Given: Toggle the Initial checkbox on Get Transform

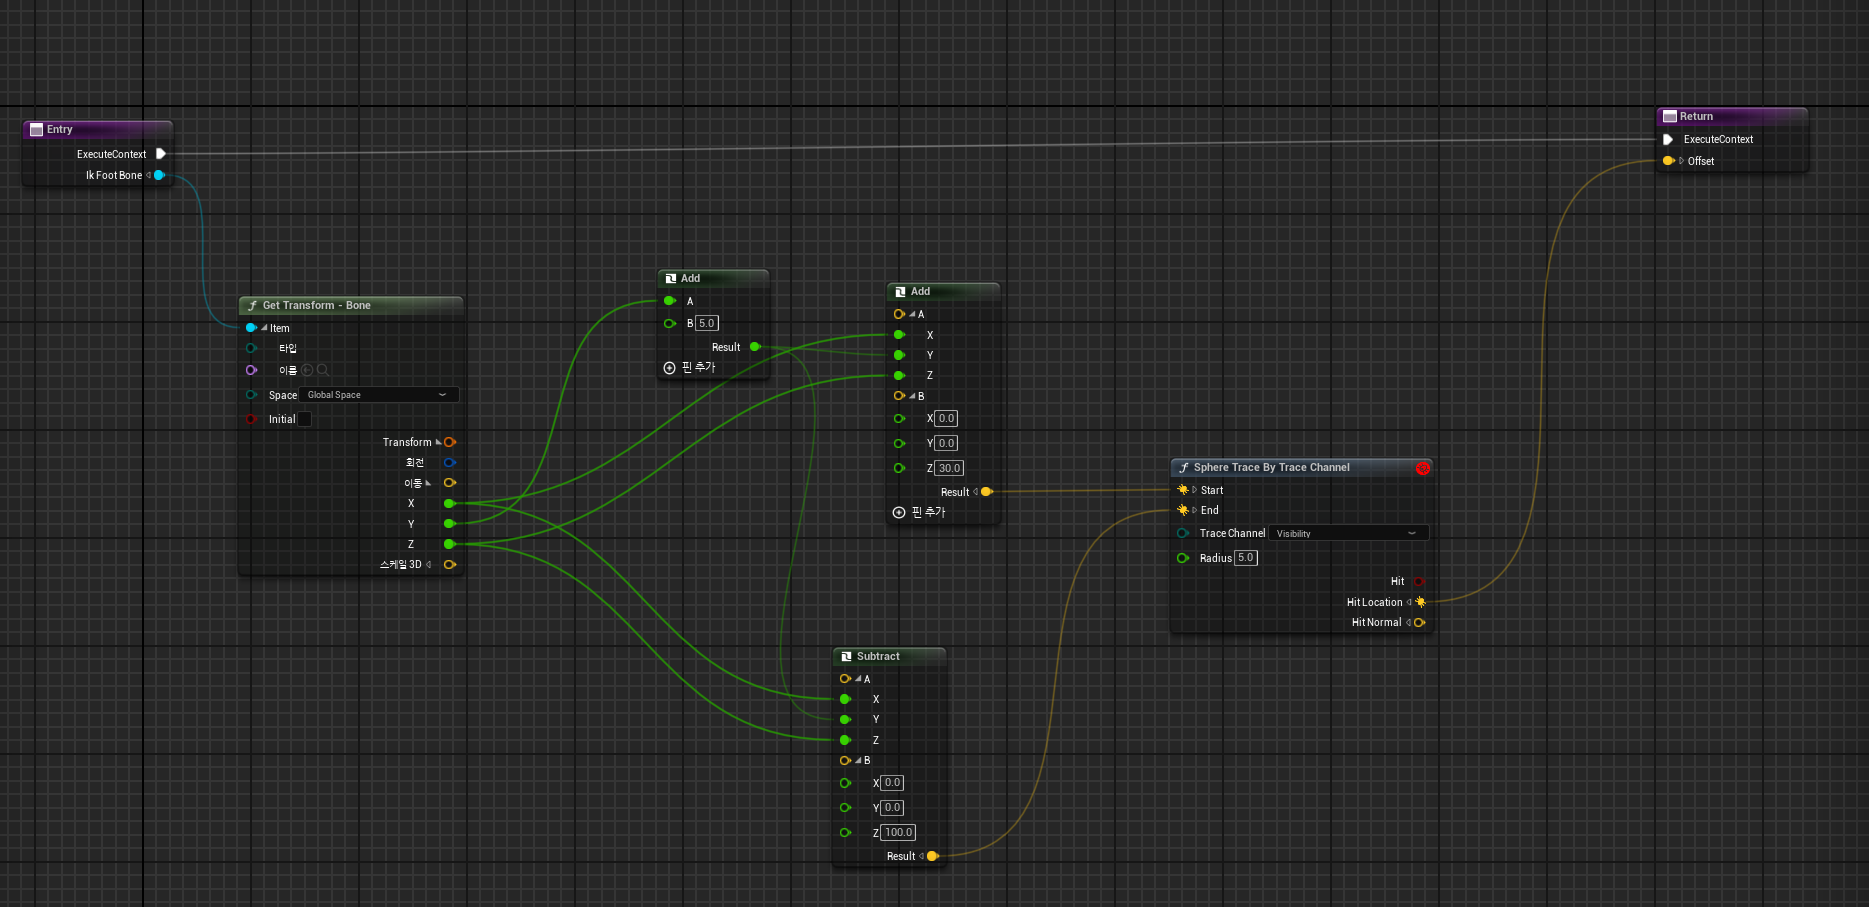Looking at the screenshot, I should (x=305, y=419).
